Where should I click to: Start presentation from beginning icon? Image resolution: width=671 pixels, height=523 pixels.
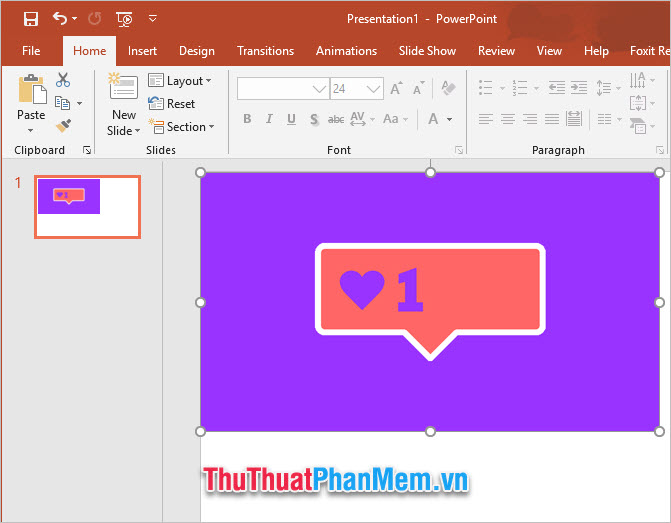pyautogui.click(x=124, y=19)
